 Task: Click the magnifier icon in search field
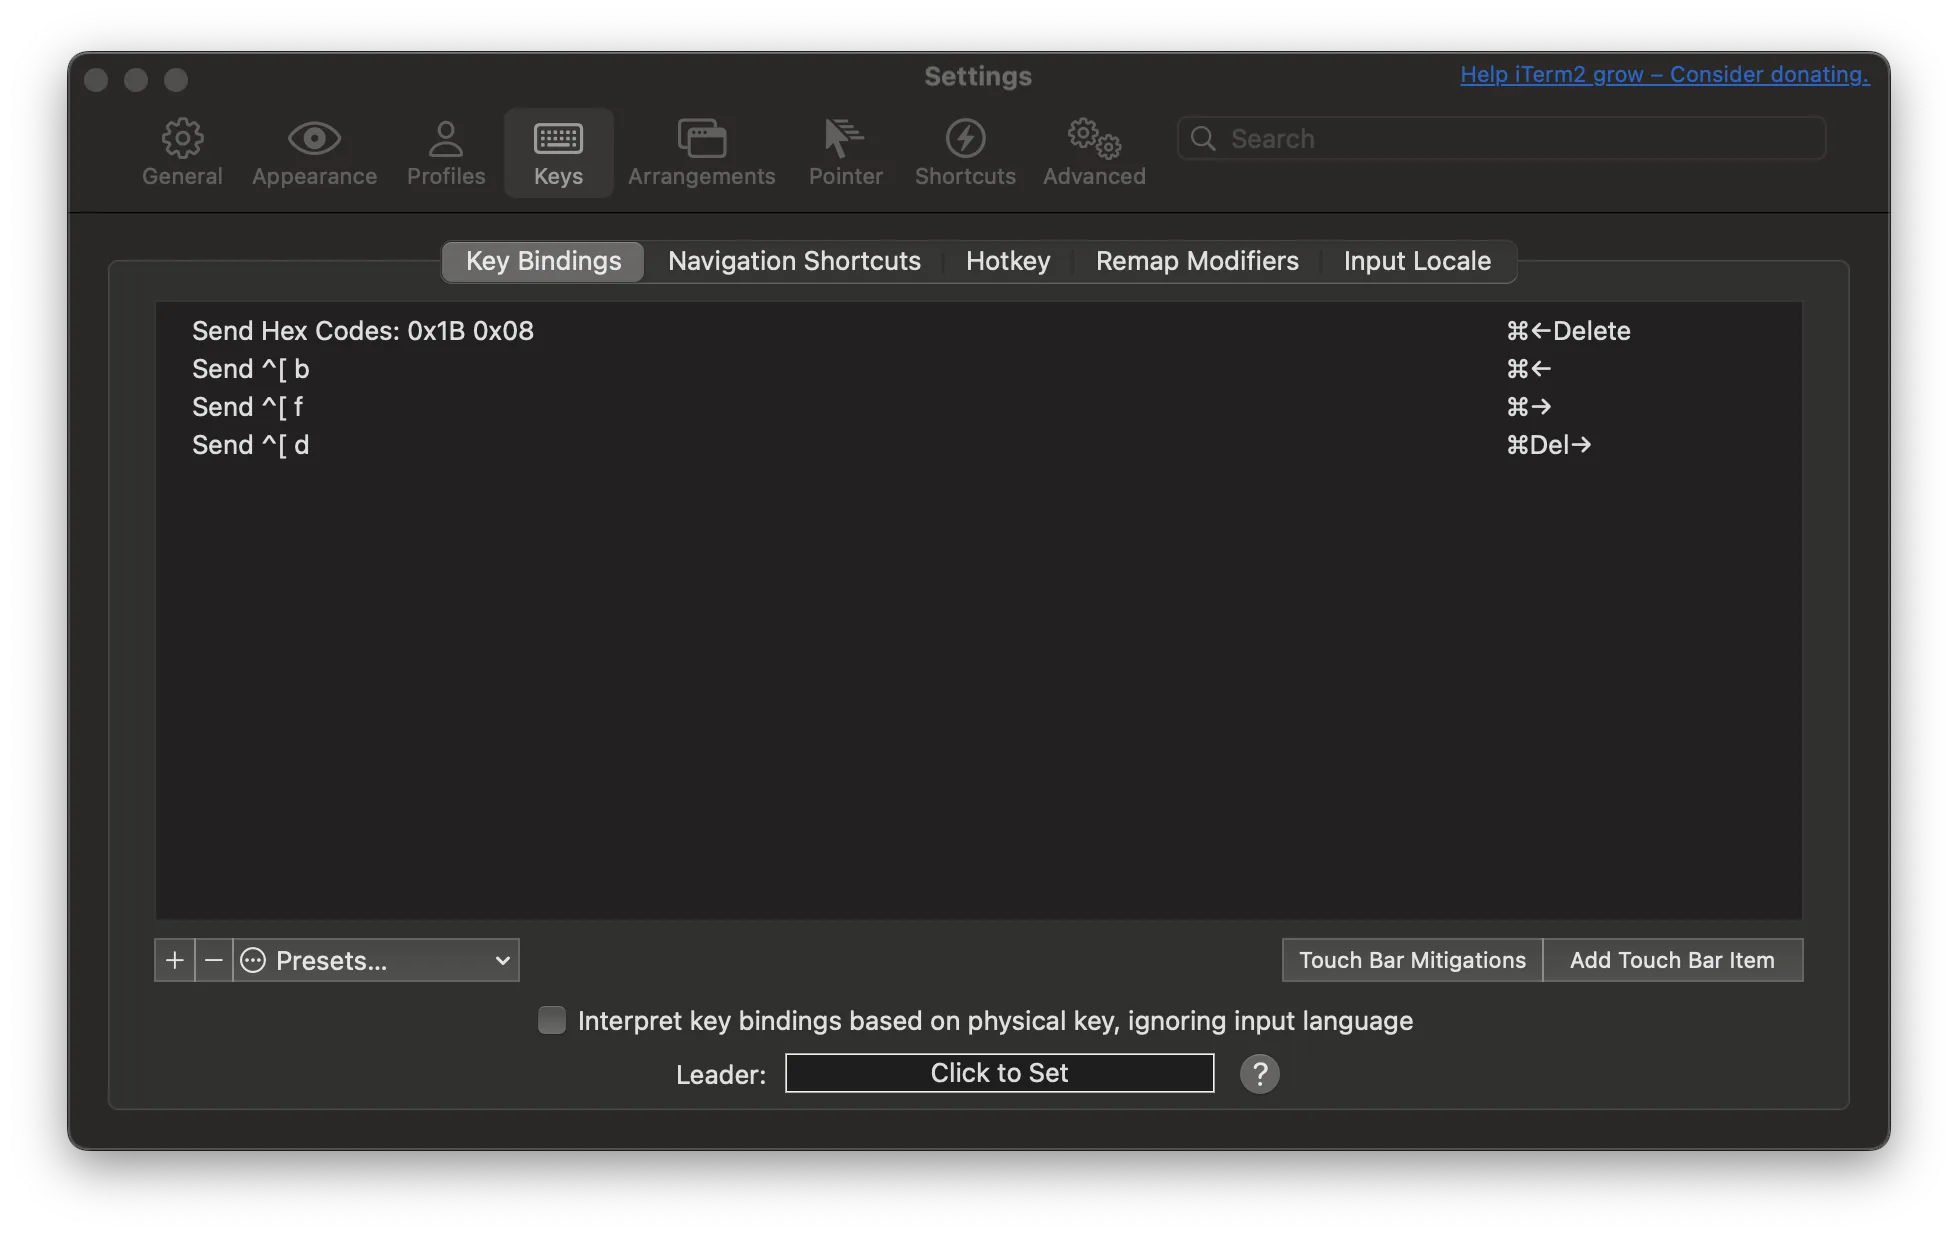[x=1203, y=138]
